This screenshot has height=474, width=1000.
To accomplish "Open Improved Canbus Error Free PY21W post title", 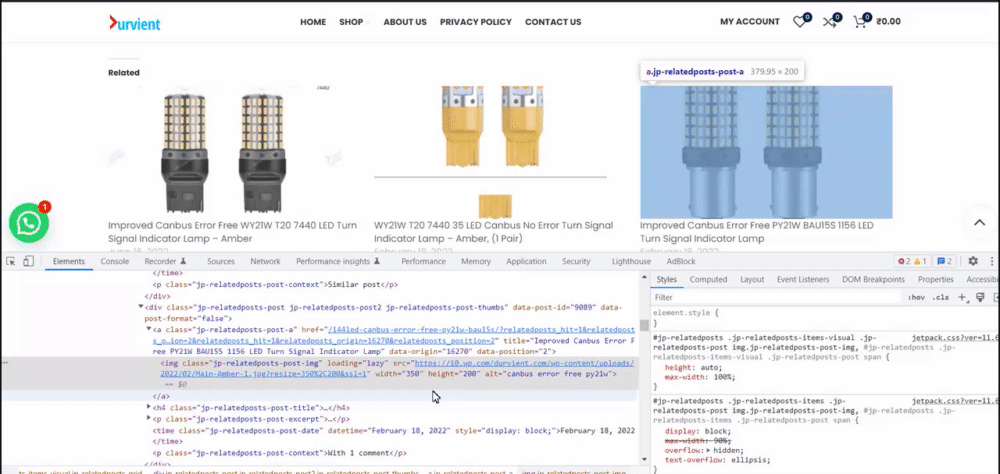I will (x=757, y=232).
